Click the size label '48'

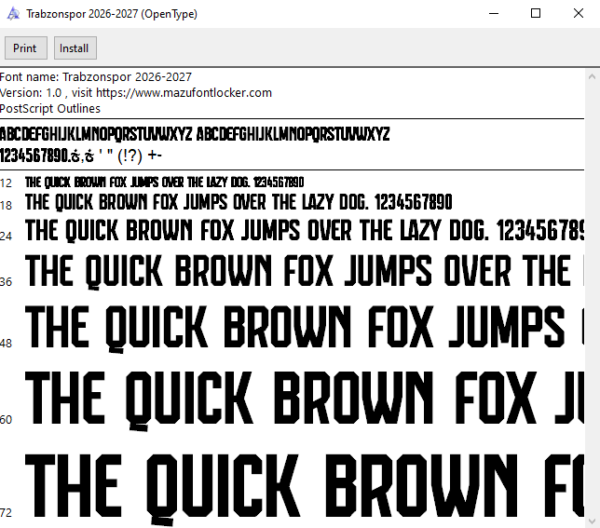click(6, 343)
